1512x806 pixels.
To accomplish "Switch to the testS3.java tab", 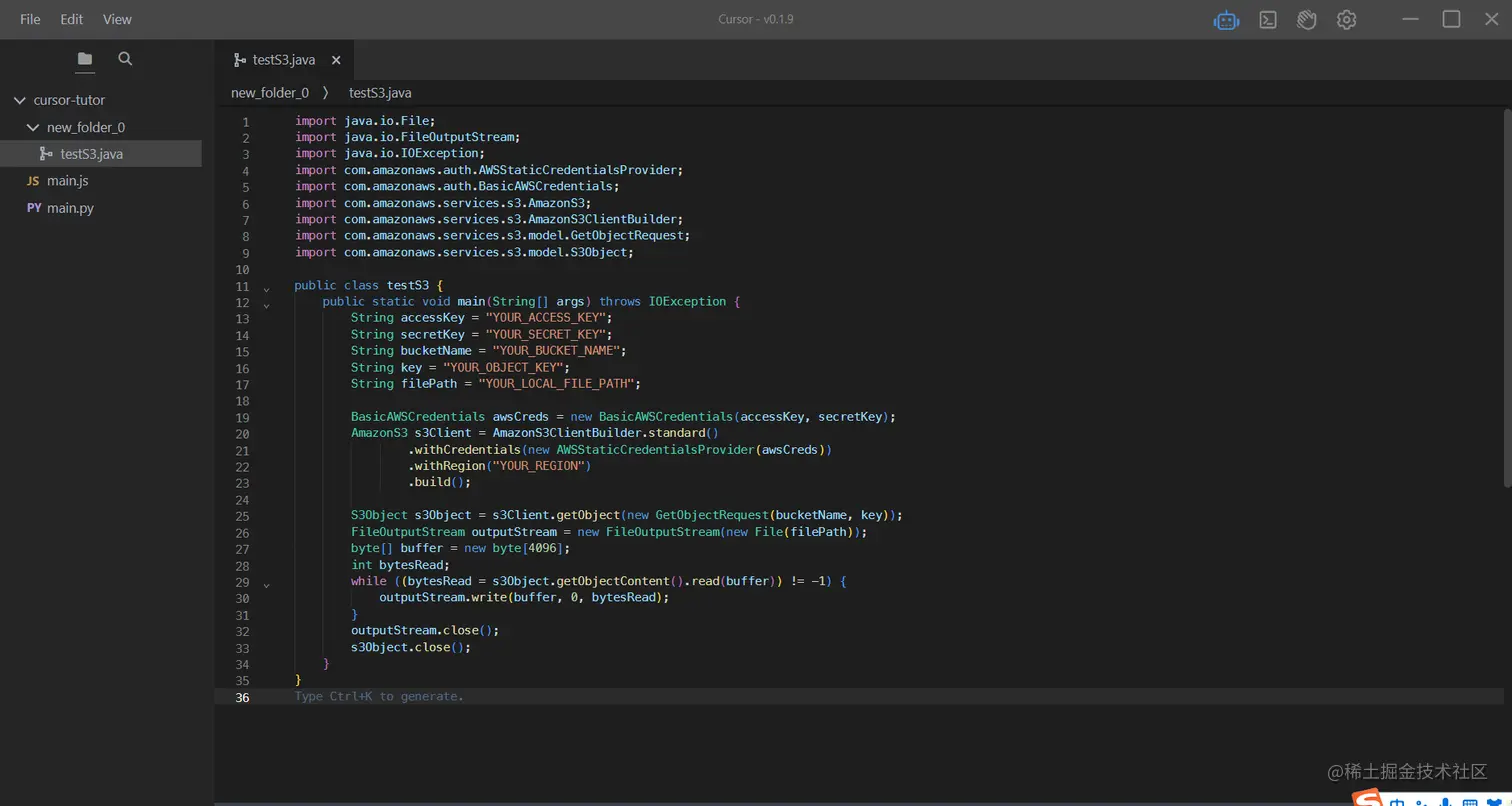I will click(283, 60).
